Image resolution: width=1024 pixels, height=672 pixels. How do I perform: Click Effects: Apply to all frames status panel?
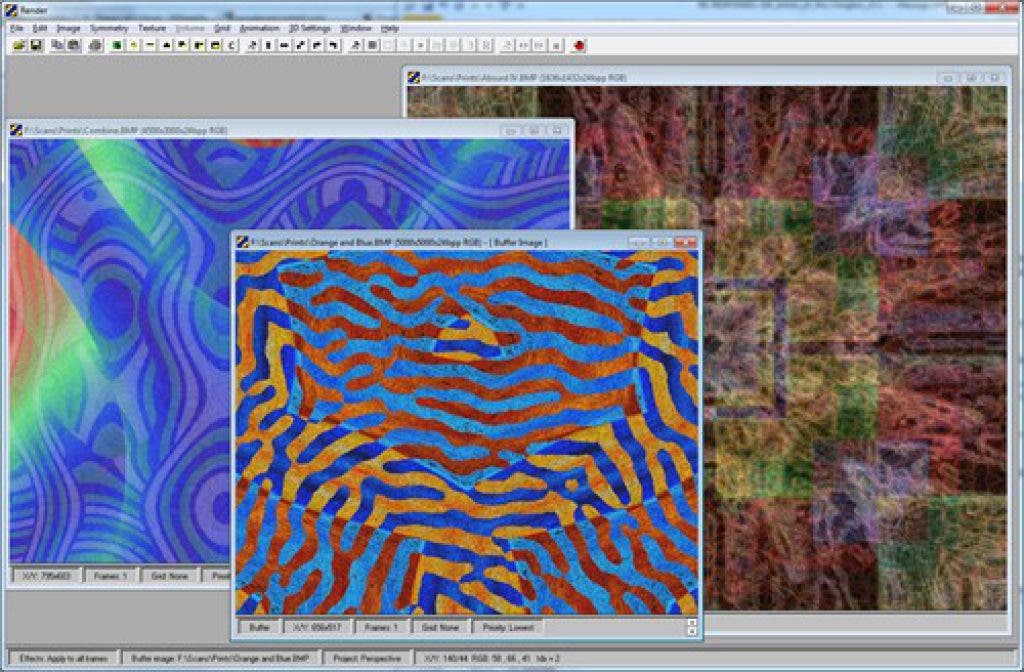[62, 658]
